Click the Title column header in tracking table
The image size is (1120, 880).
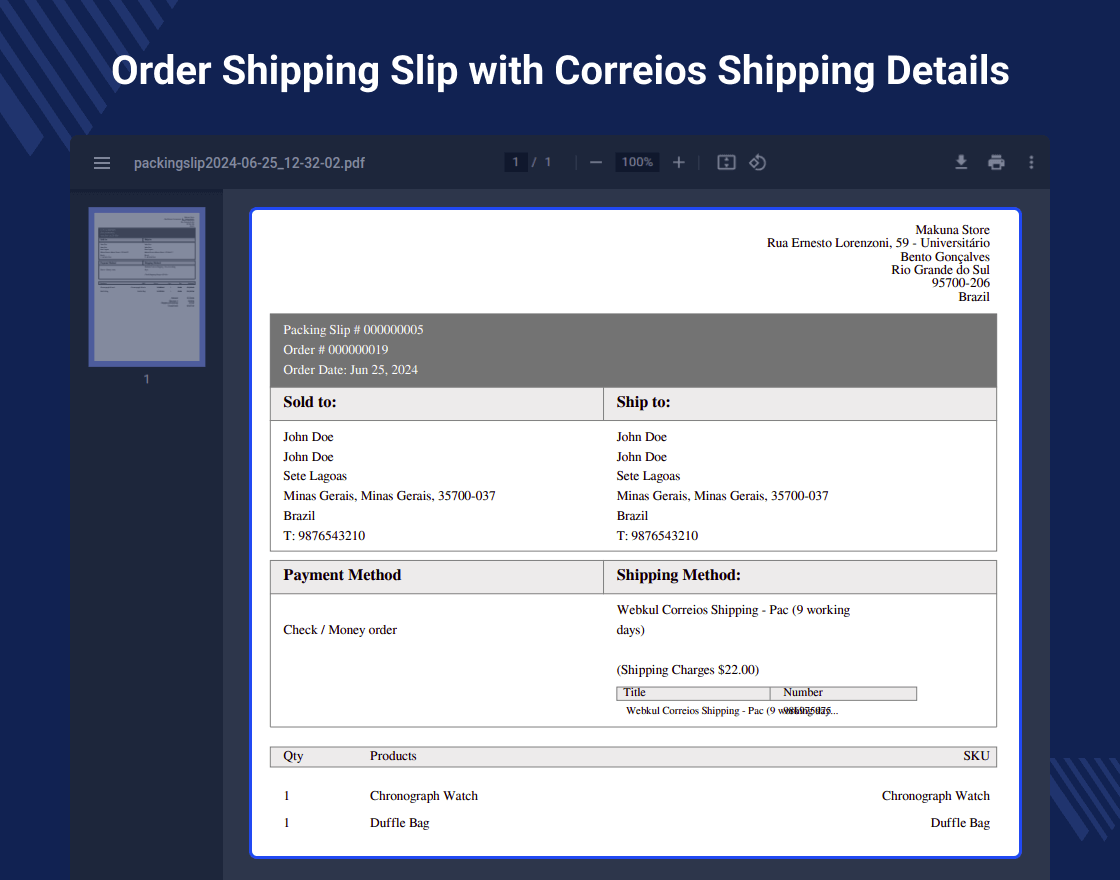(634, 692)
